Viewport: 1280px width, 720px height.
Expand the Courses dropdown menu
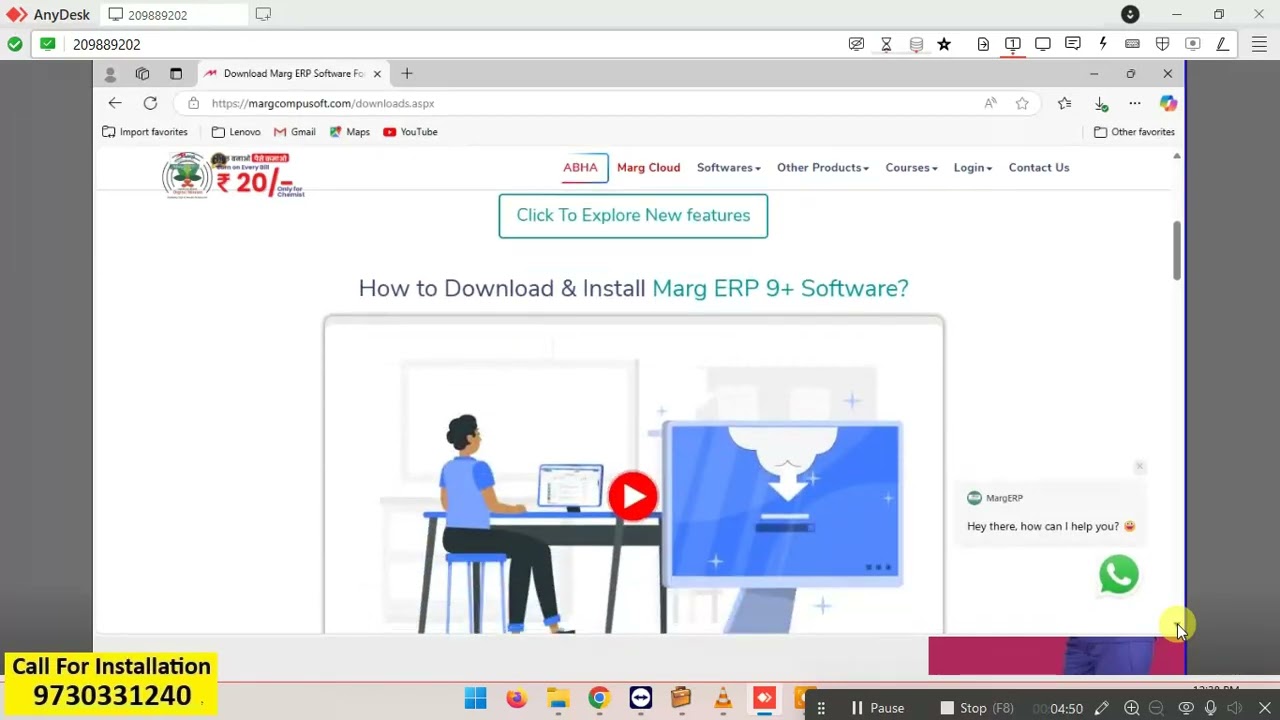click(x=911, y=168)
